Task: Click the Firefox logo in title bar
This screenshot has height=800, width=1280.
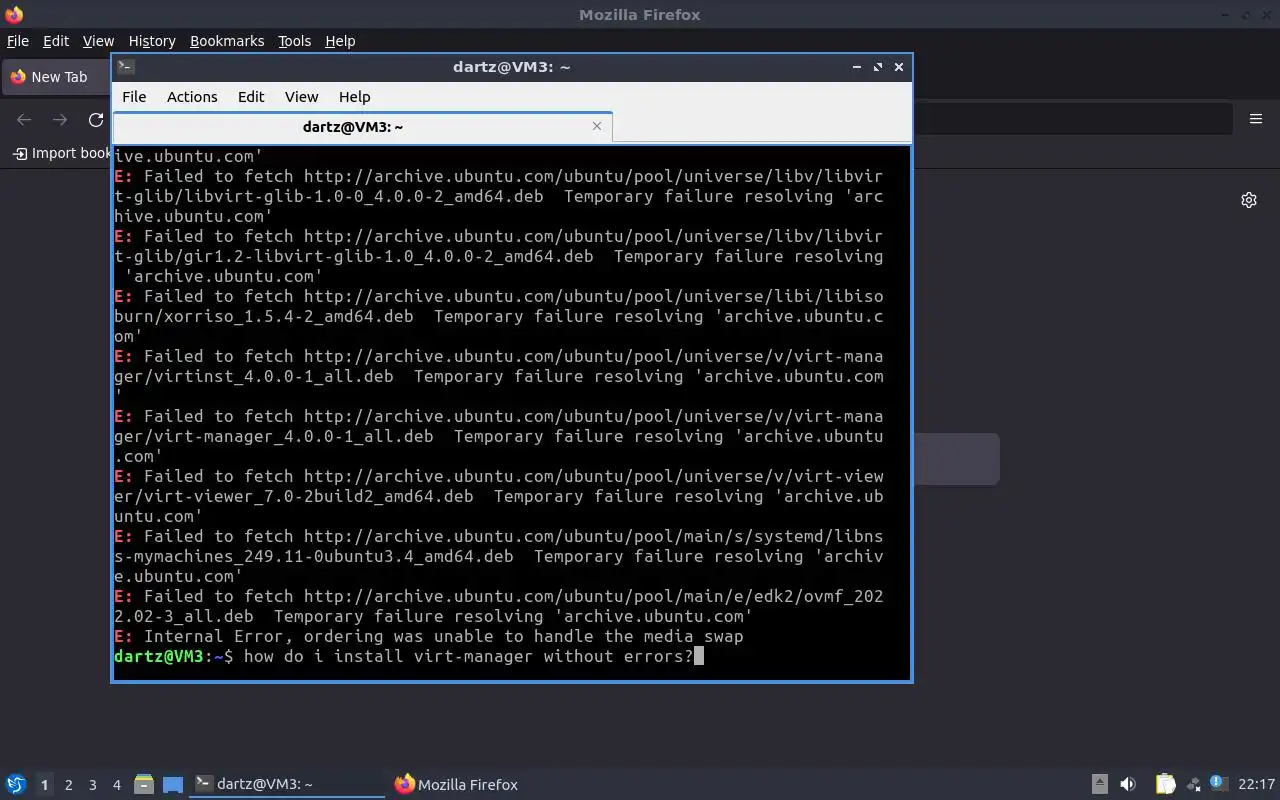Action: [x=14, y=14]
